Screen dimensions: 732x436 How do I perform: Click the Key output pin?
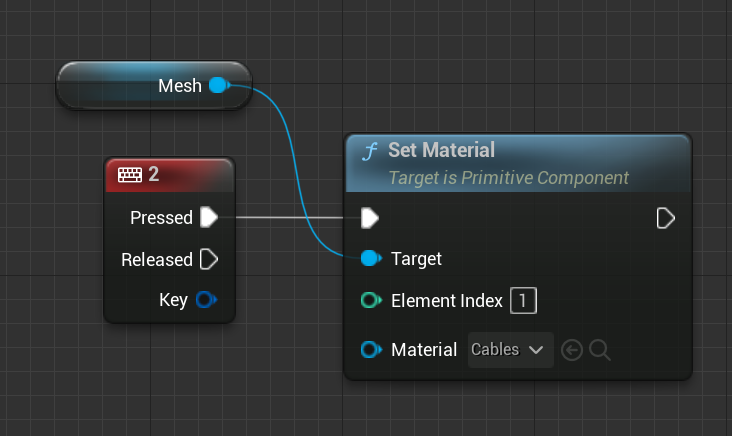206,300
